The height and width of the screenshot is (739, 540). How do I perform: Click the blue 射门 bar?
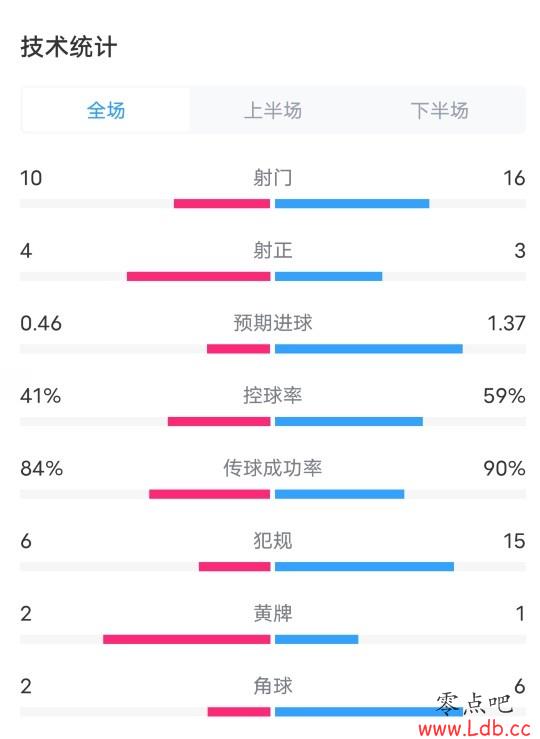coord(352,204)
